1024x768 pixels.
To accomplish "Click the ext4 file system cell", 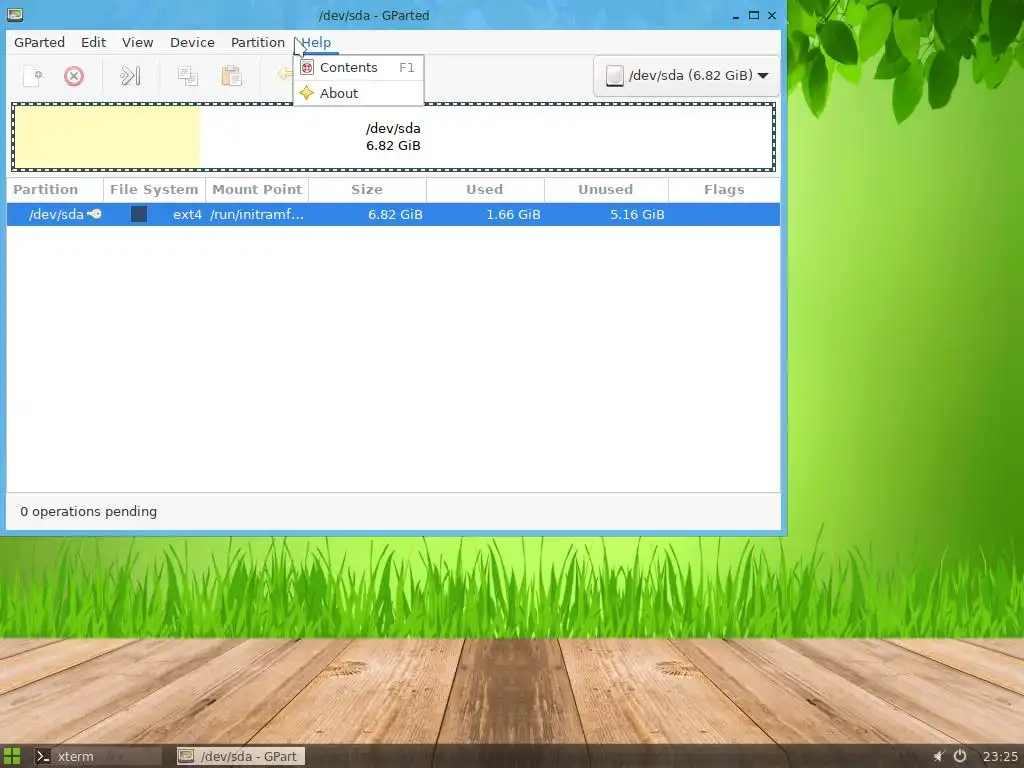I will 187,214.
